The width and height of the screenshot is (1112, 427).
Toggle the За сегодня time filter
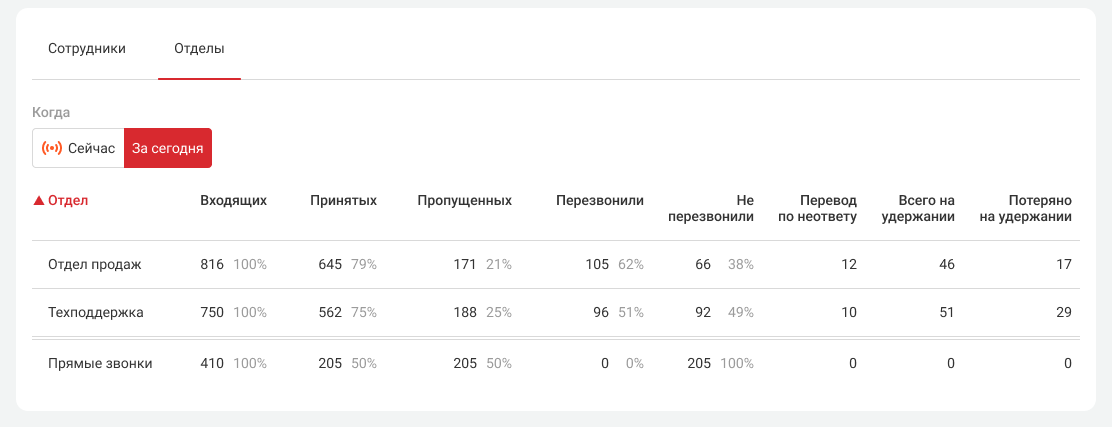tap(168, 148)
